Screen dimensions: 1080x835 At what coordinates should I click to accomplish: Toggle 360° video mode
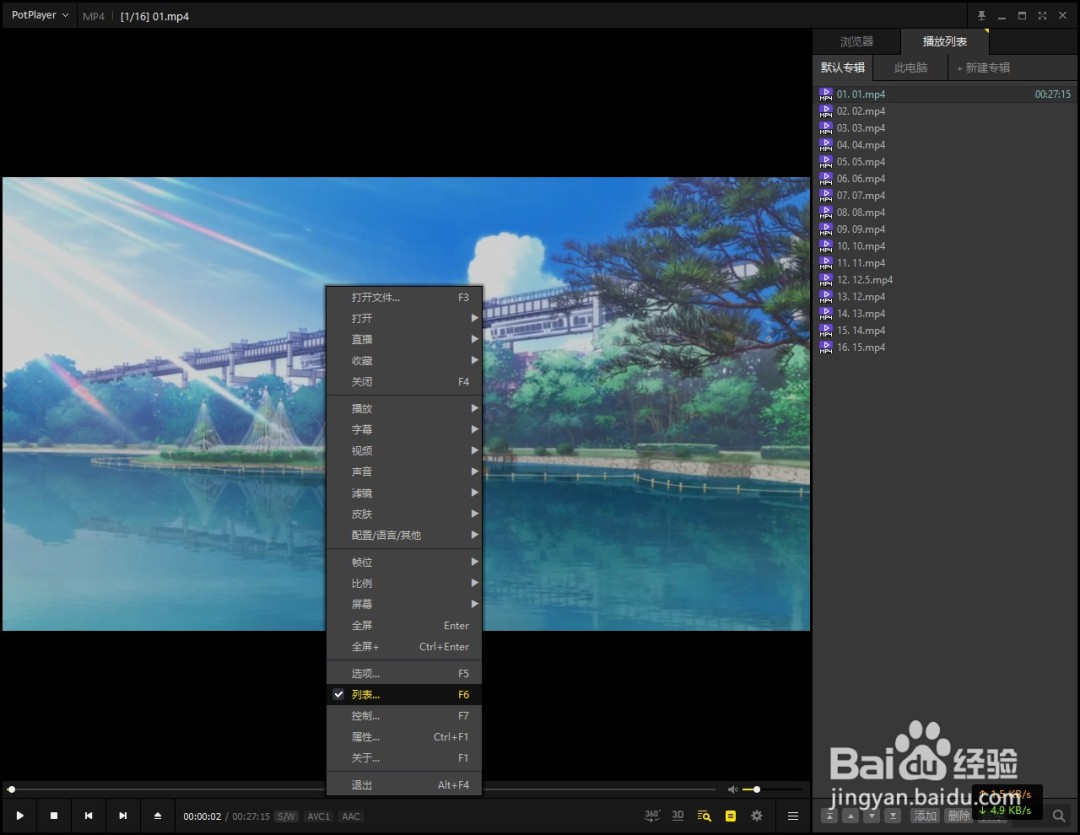652,816
